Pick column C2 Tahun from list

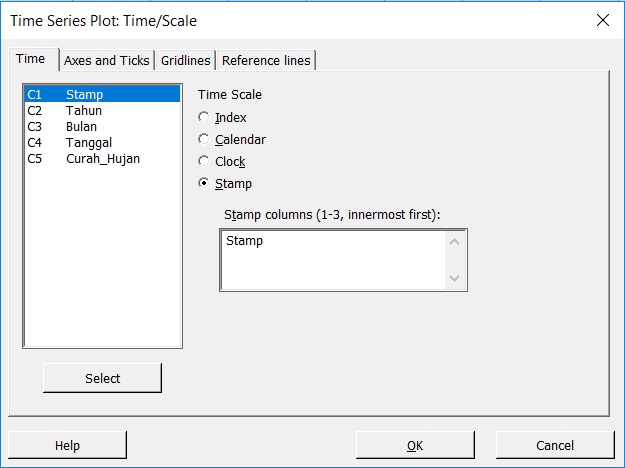coord(84,111)
